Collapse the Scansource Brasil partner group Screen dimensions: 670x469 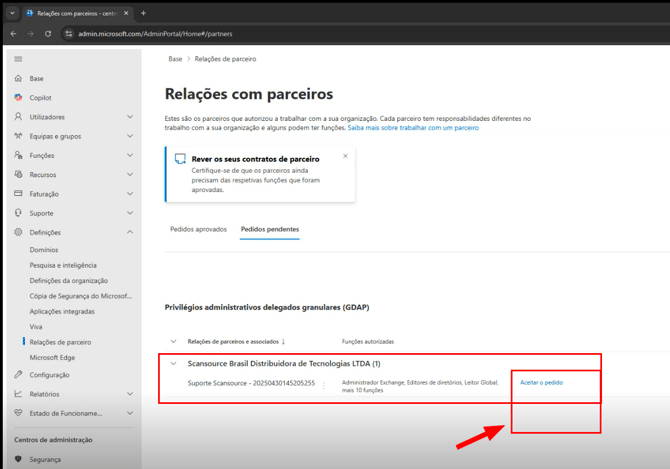click(174, 364)
